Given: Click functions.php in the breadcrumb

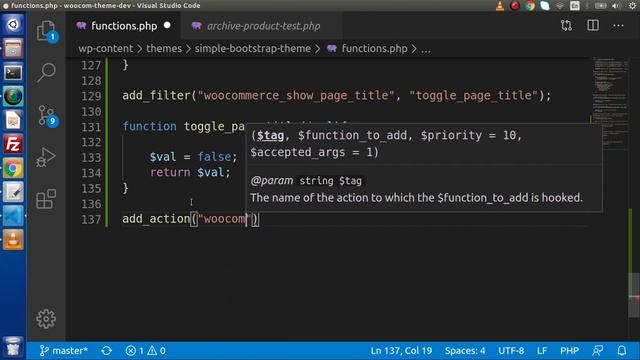Looking at the screenshot, I should (x=374, y=49).
